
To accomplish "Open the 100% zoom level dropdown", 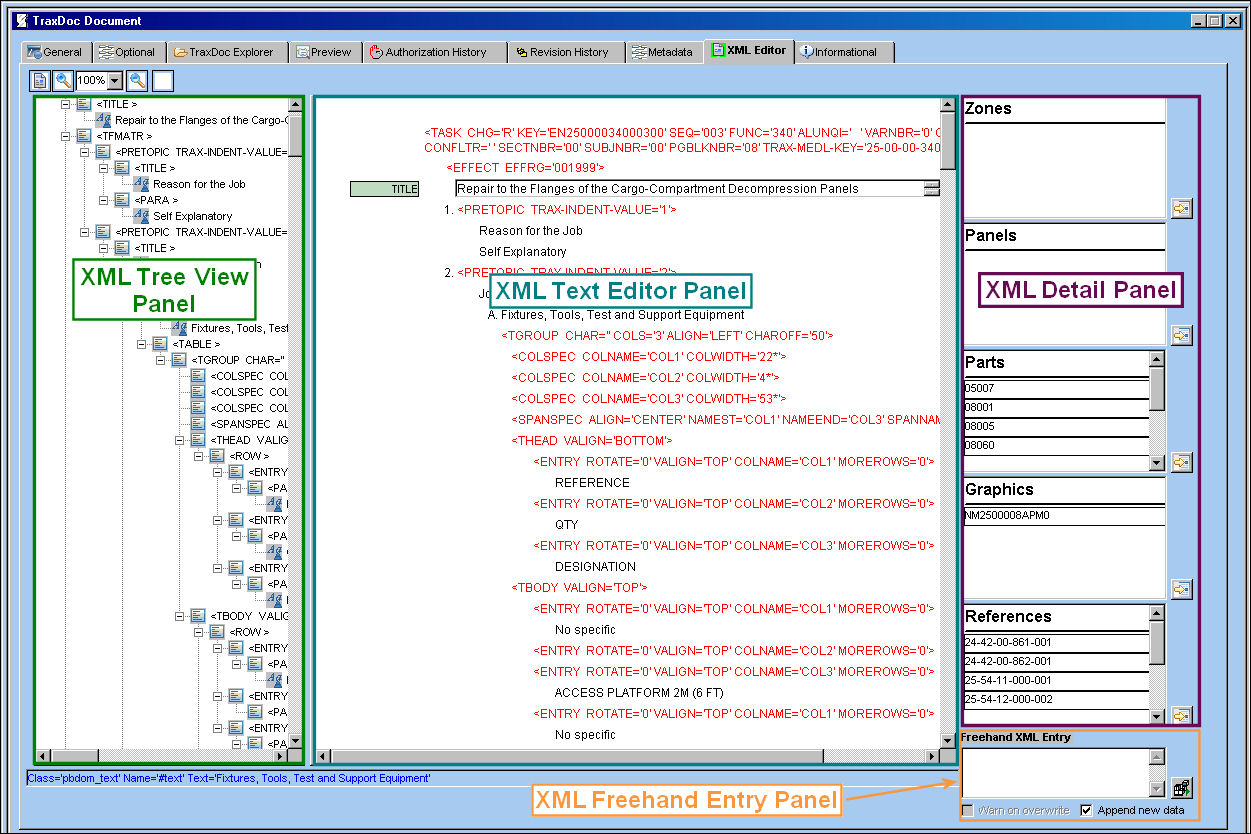I will coord(115,81).
